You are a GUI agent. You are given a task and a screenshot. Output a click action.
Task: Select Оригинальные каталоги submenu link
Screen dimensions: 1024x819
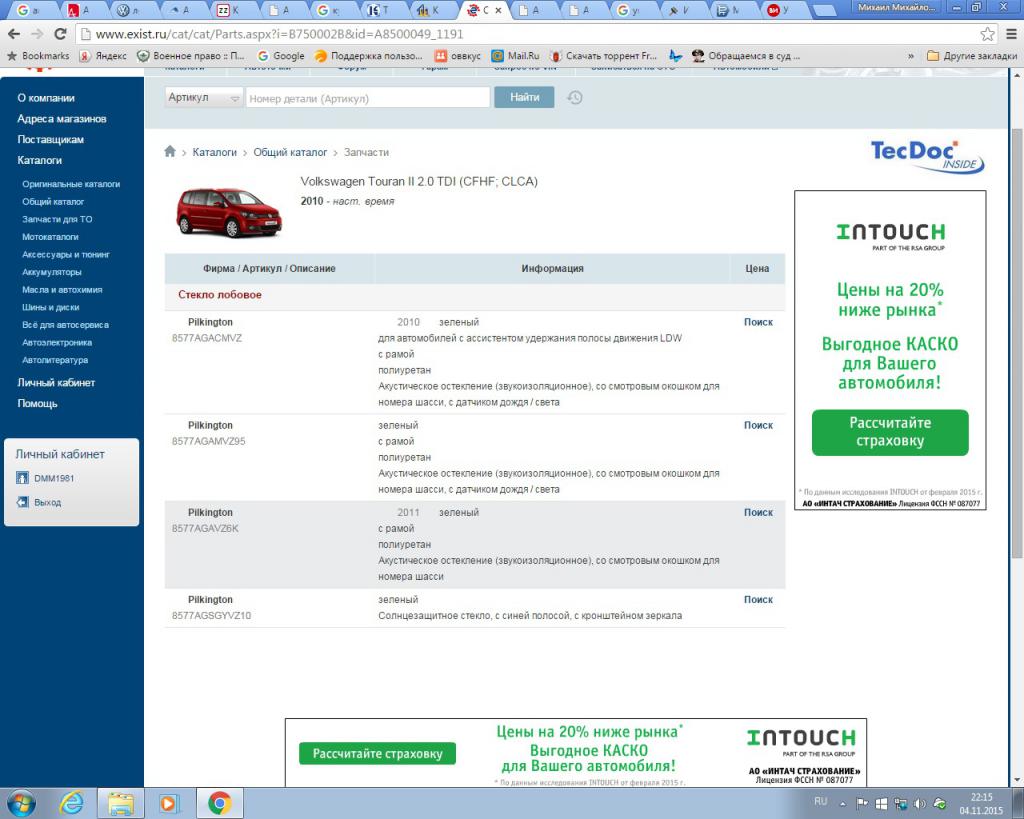(x=71, y=184)
